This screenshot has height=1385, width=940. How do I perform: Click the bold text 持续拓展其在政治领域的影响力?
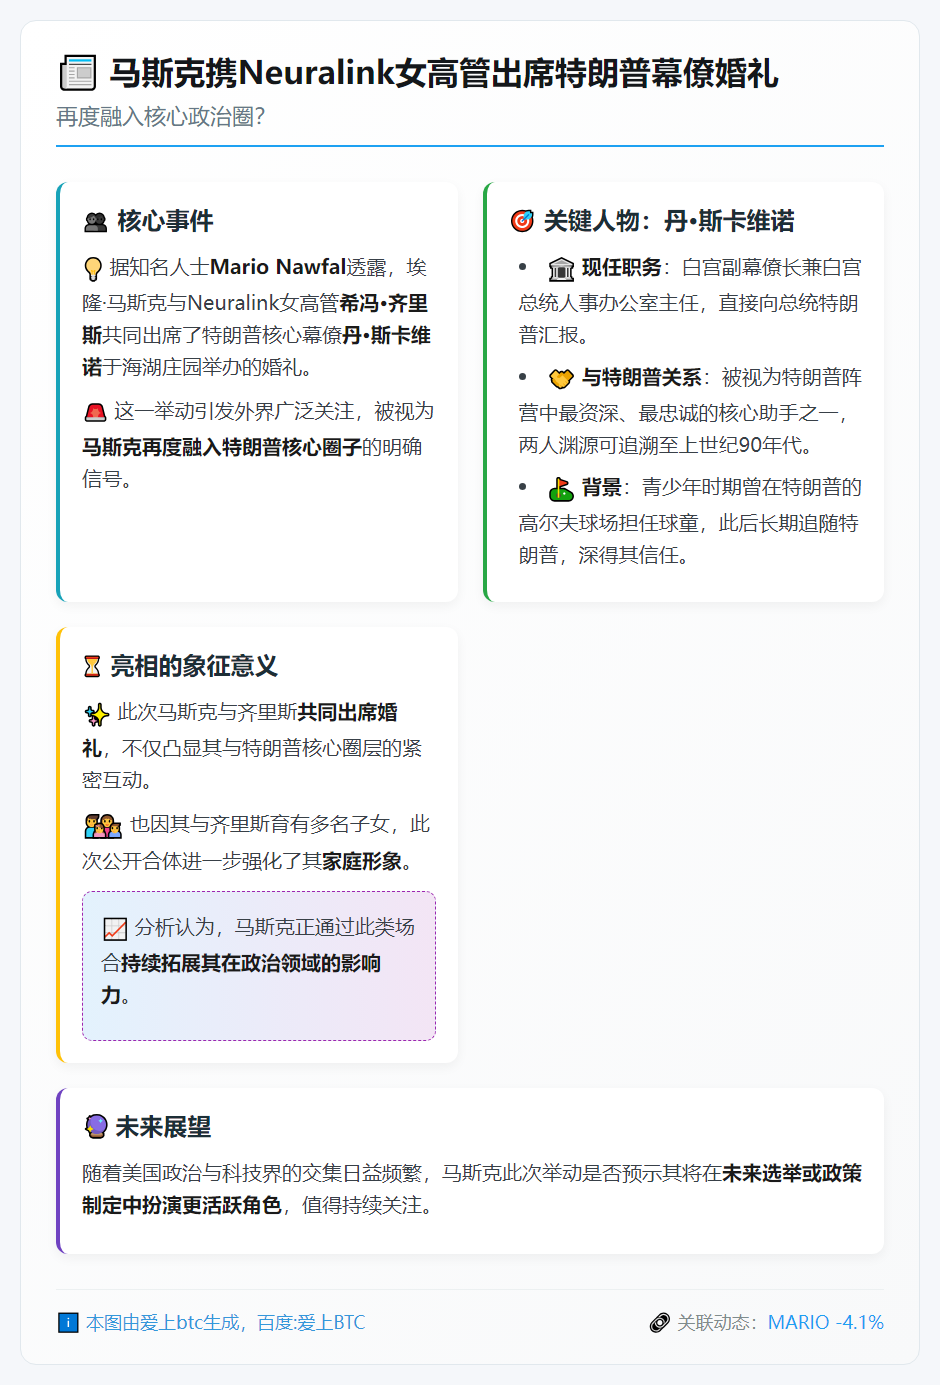coord(241,979)
